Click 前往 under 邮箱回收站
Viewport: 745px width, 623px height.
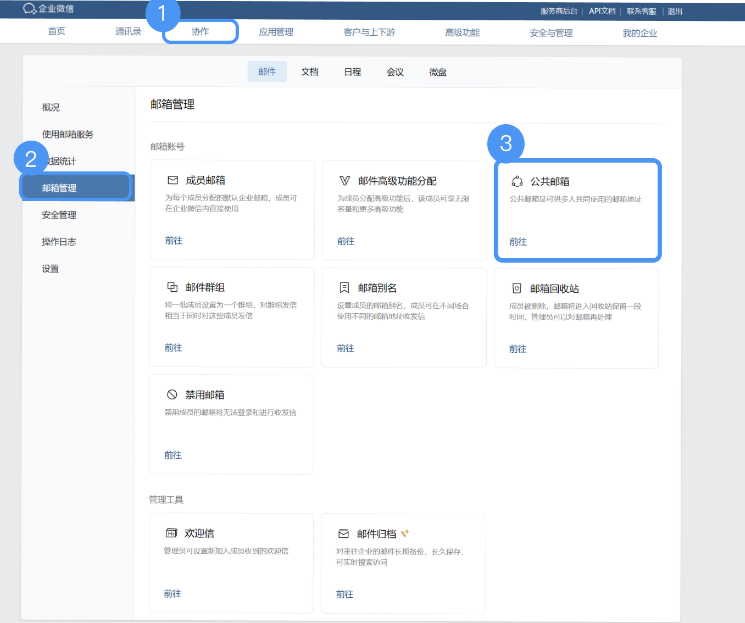[518, 349]
